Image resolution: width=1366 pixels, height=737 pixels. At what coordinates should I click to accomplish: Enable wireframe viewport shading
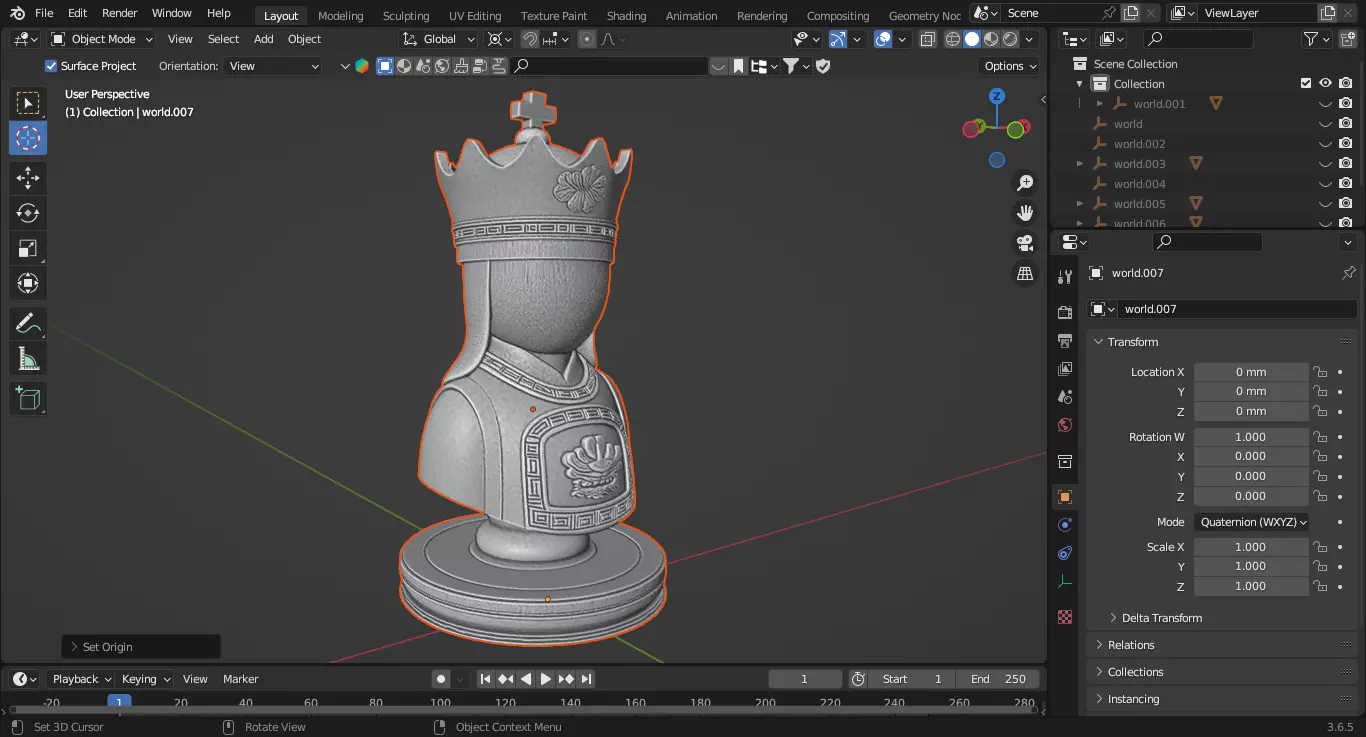(x=952, y=39)
